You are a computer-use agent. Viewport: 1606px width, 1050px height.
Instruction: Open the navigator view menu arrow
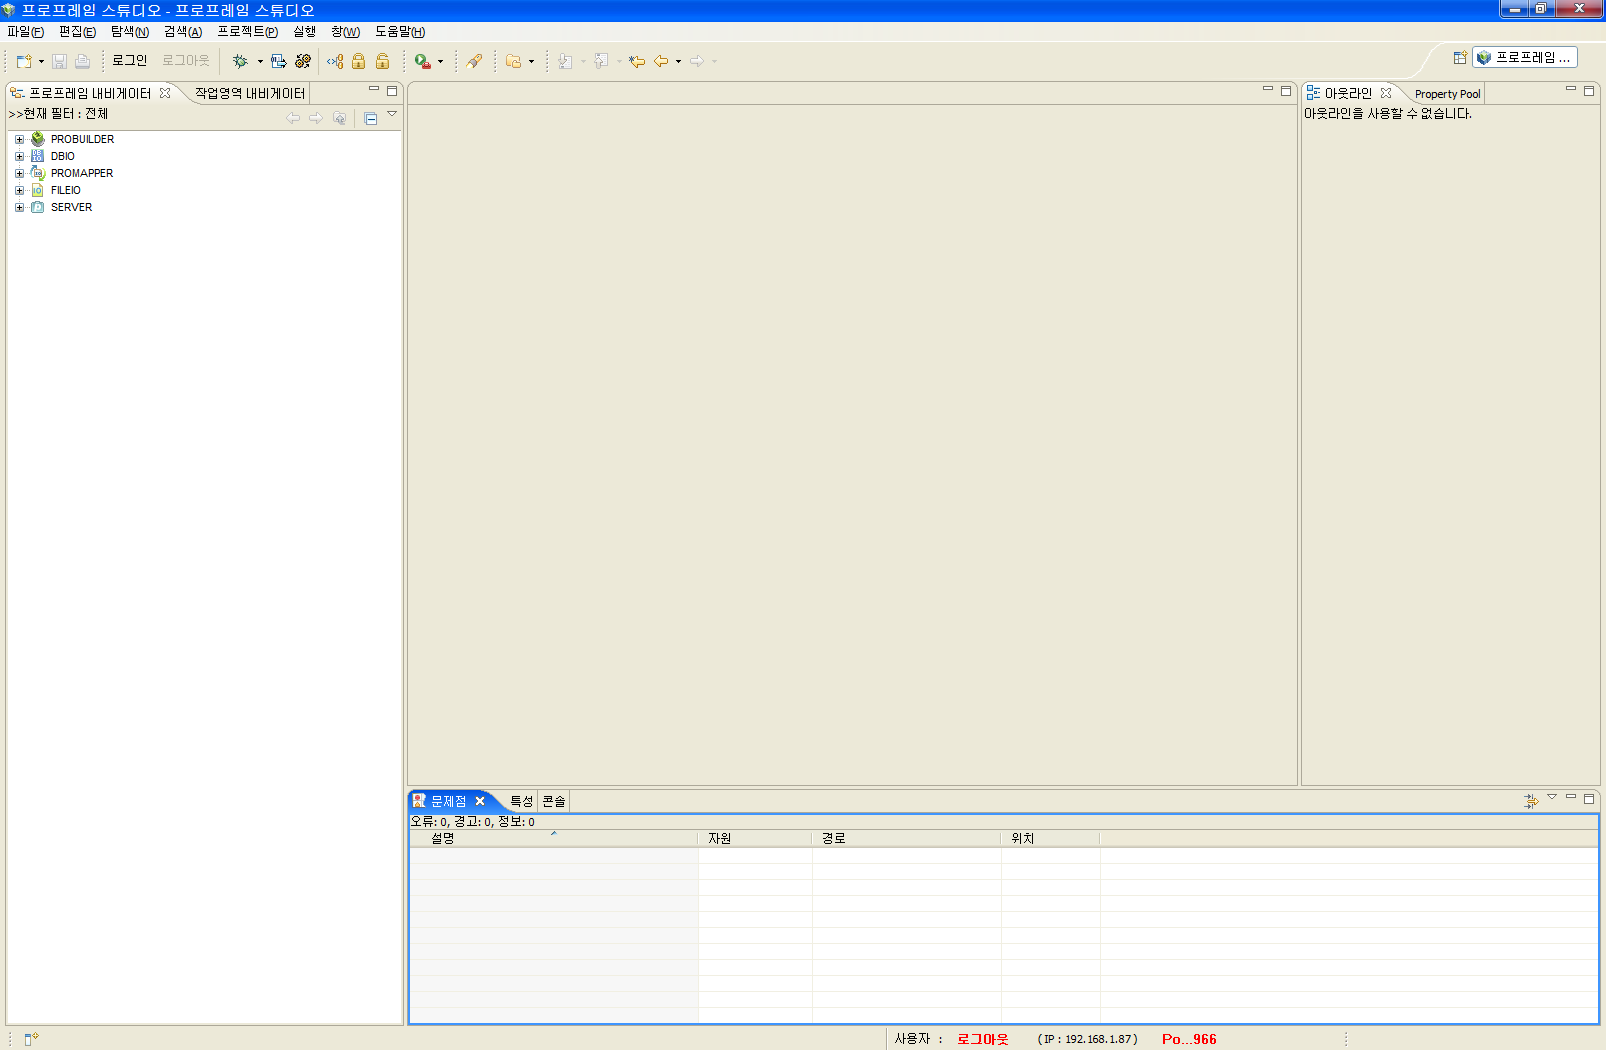click(x=391, y=113)
